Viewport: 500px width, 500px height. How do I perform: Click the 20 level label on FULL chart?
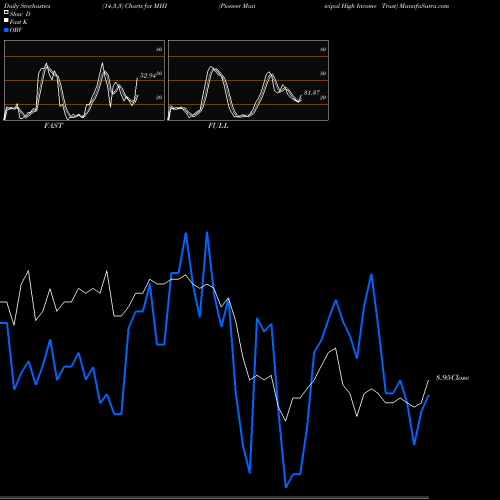(323, 97)
